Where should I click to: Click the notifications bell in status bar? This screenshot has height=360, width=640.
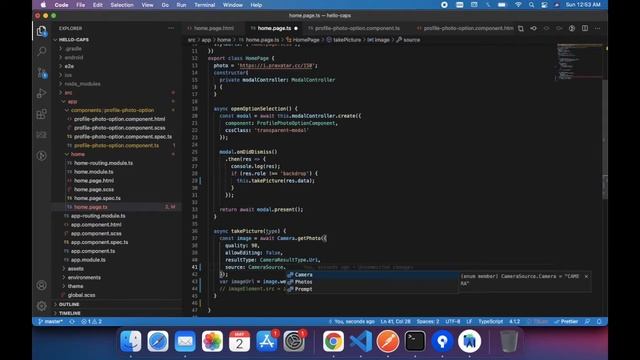[599, 322]
